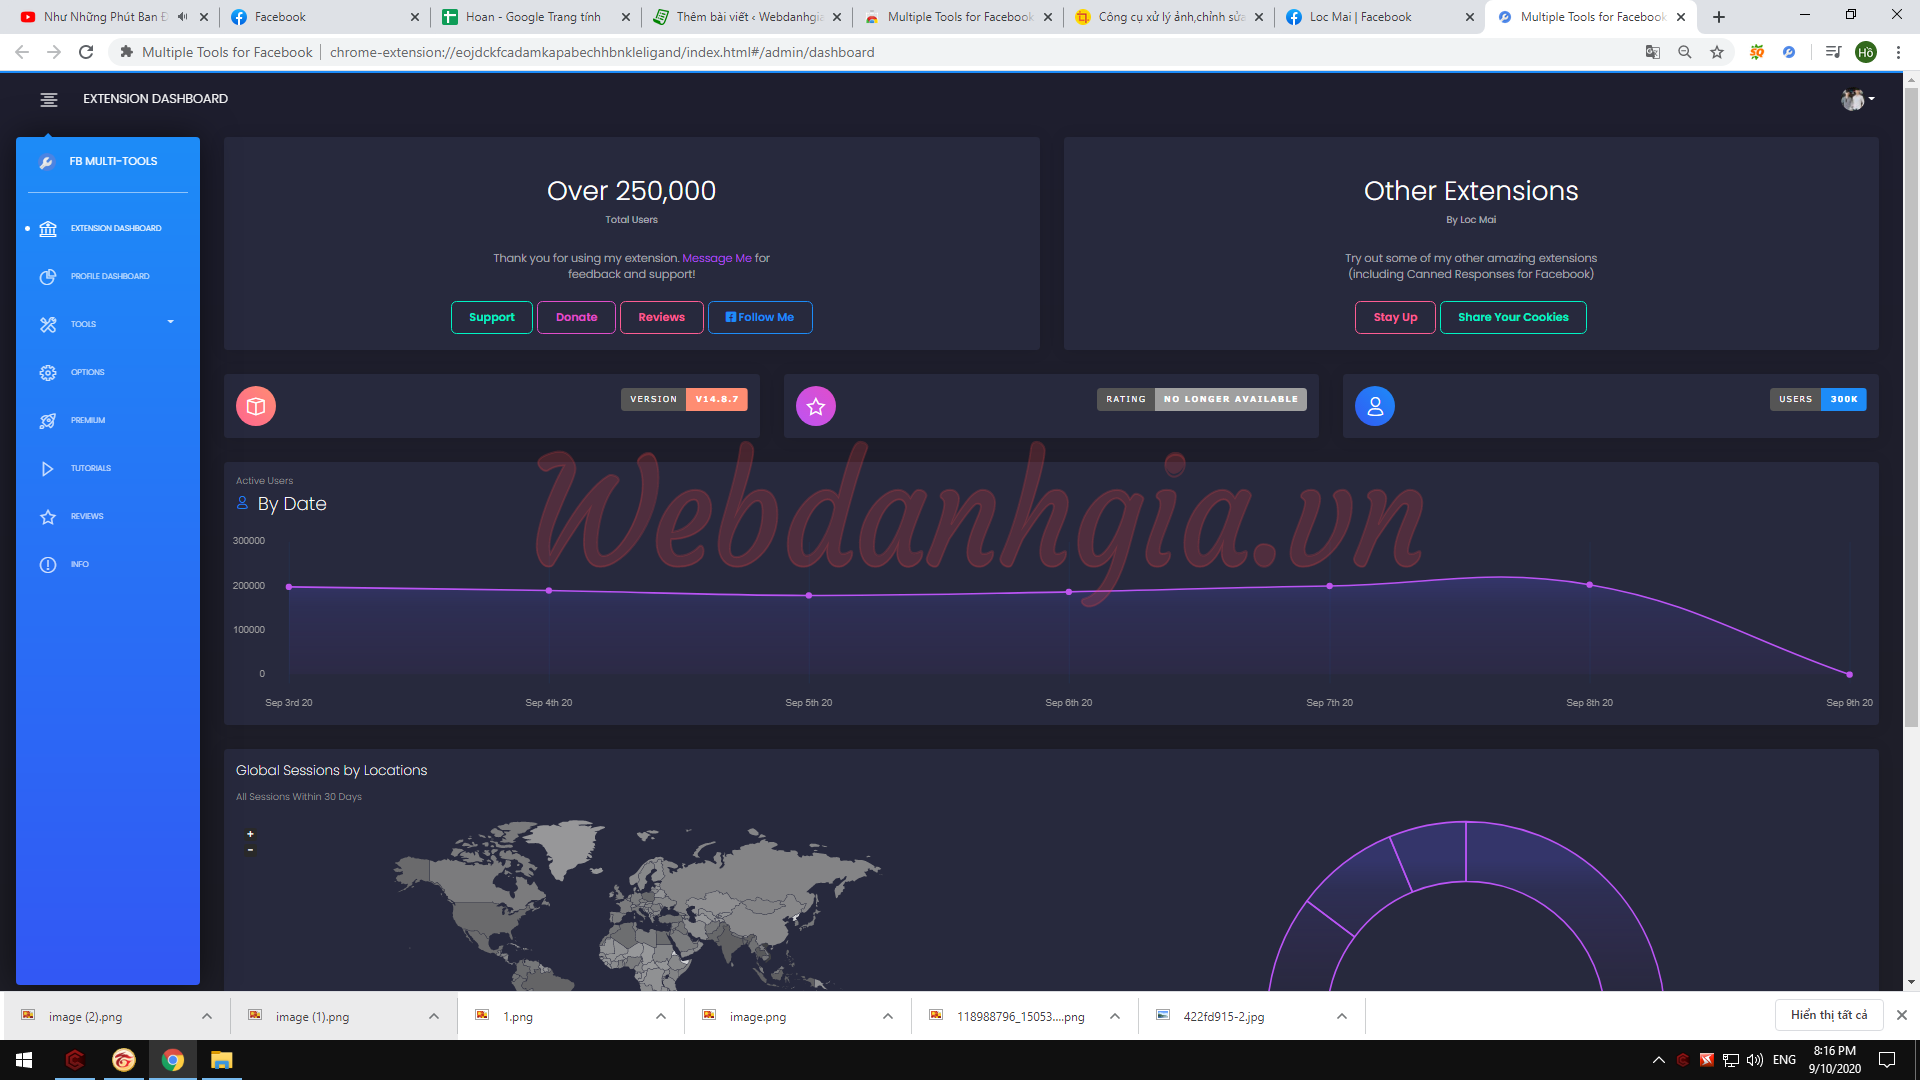Click the Share Your Cookies button
Image resolution: width=1920 pixels, height=1080 pixels.
pyautogui.click(x=1513, y=317)
